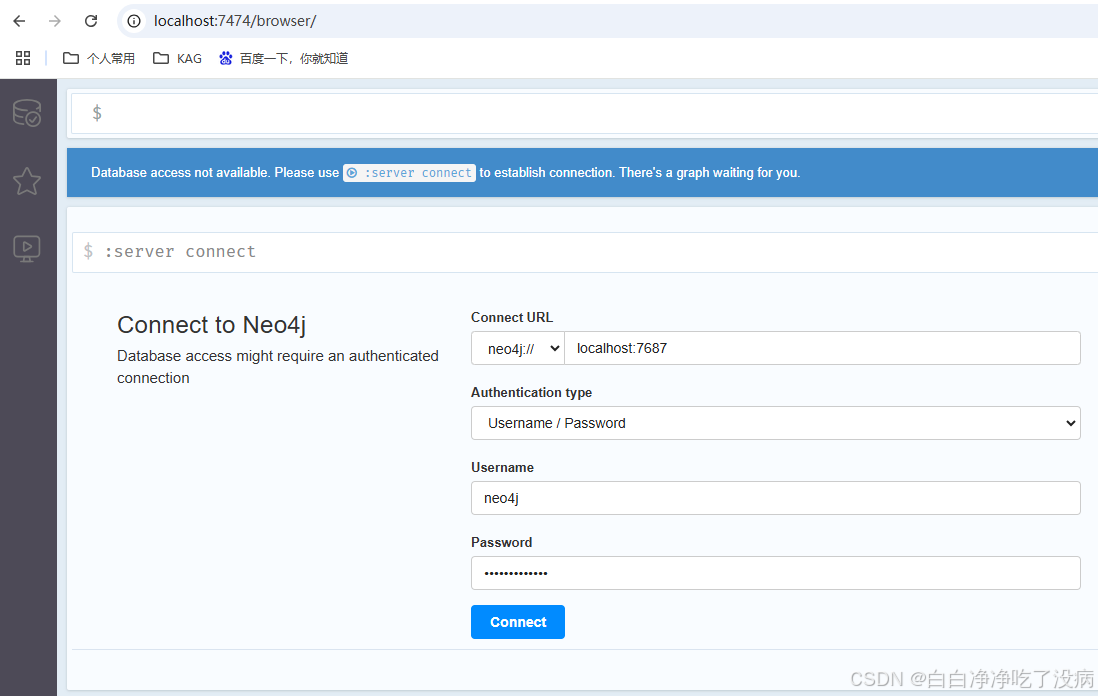Click the Authentication type label

[x=531, y=392]
